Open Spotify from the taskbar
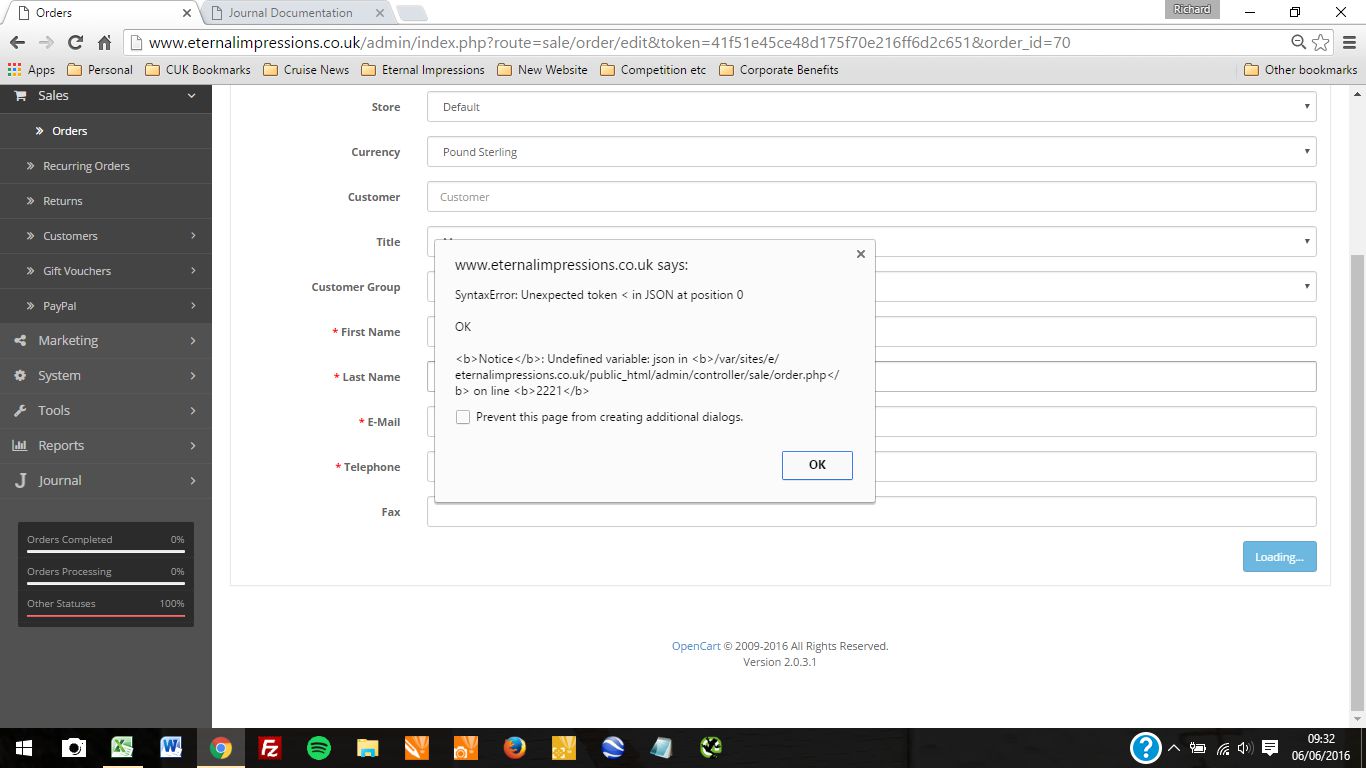 318,747
